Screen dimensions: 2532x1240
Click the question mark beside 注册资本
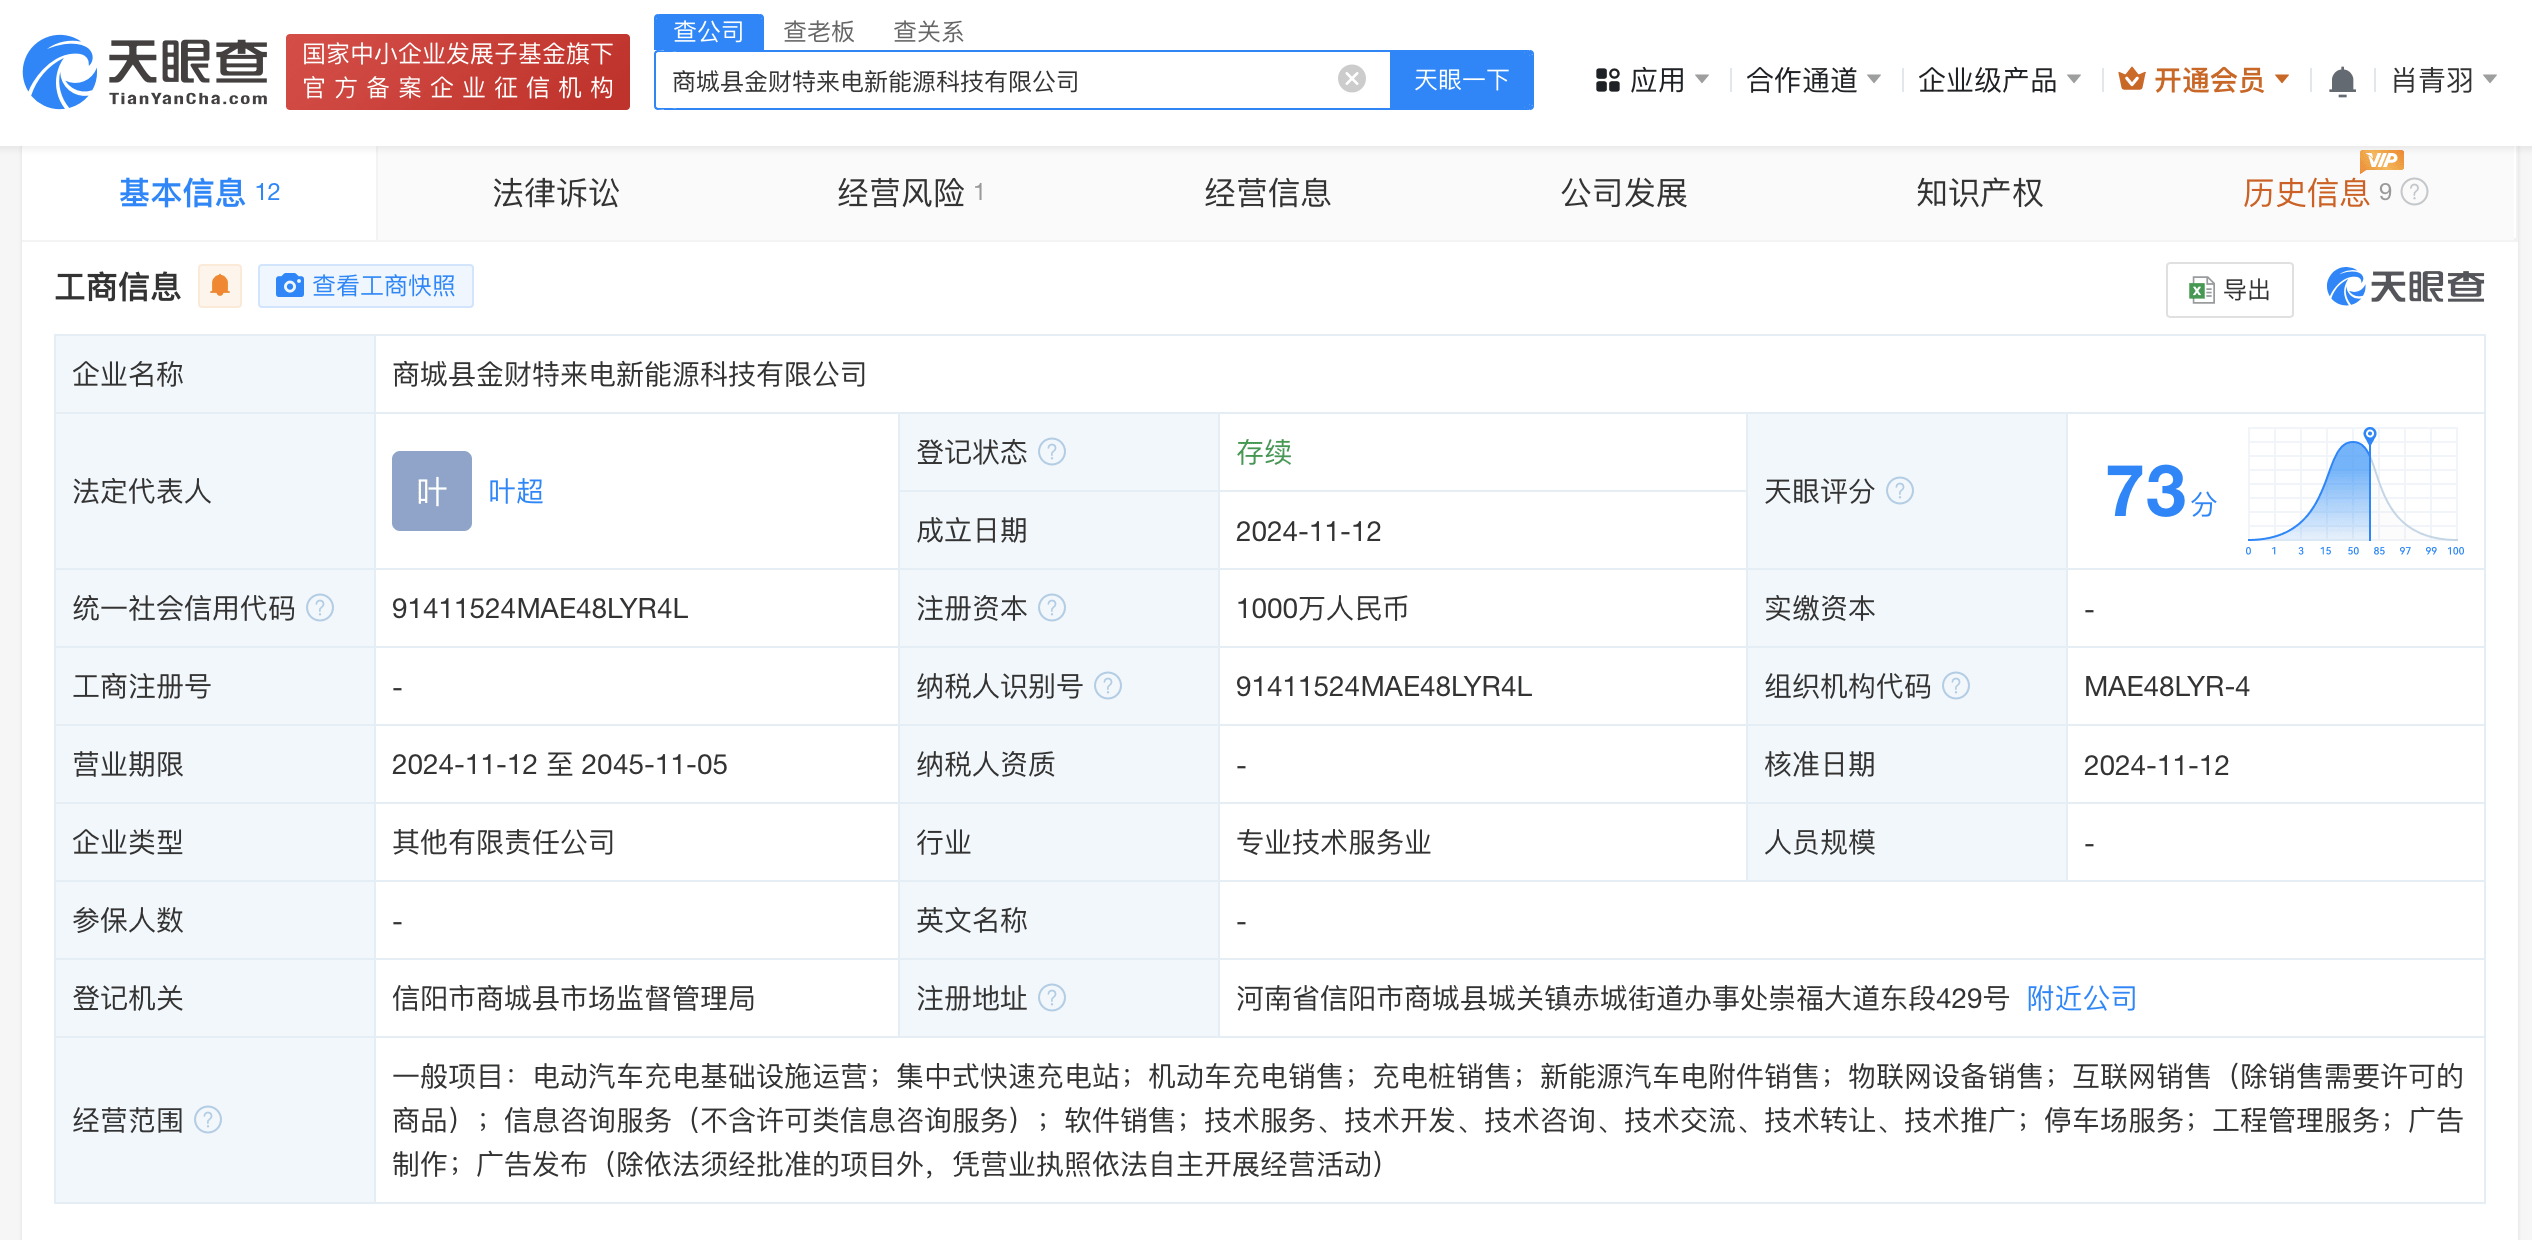coord(1053,607)
